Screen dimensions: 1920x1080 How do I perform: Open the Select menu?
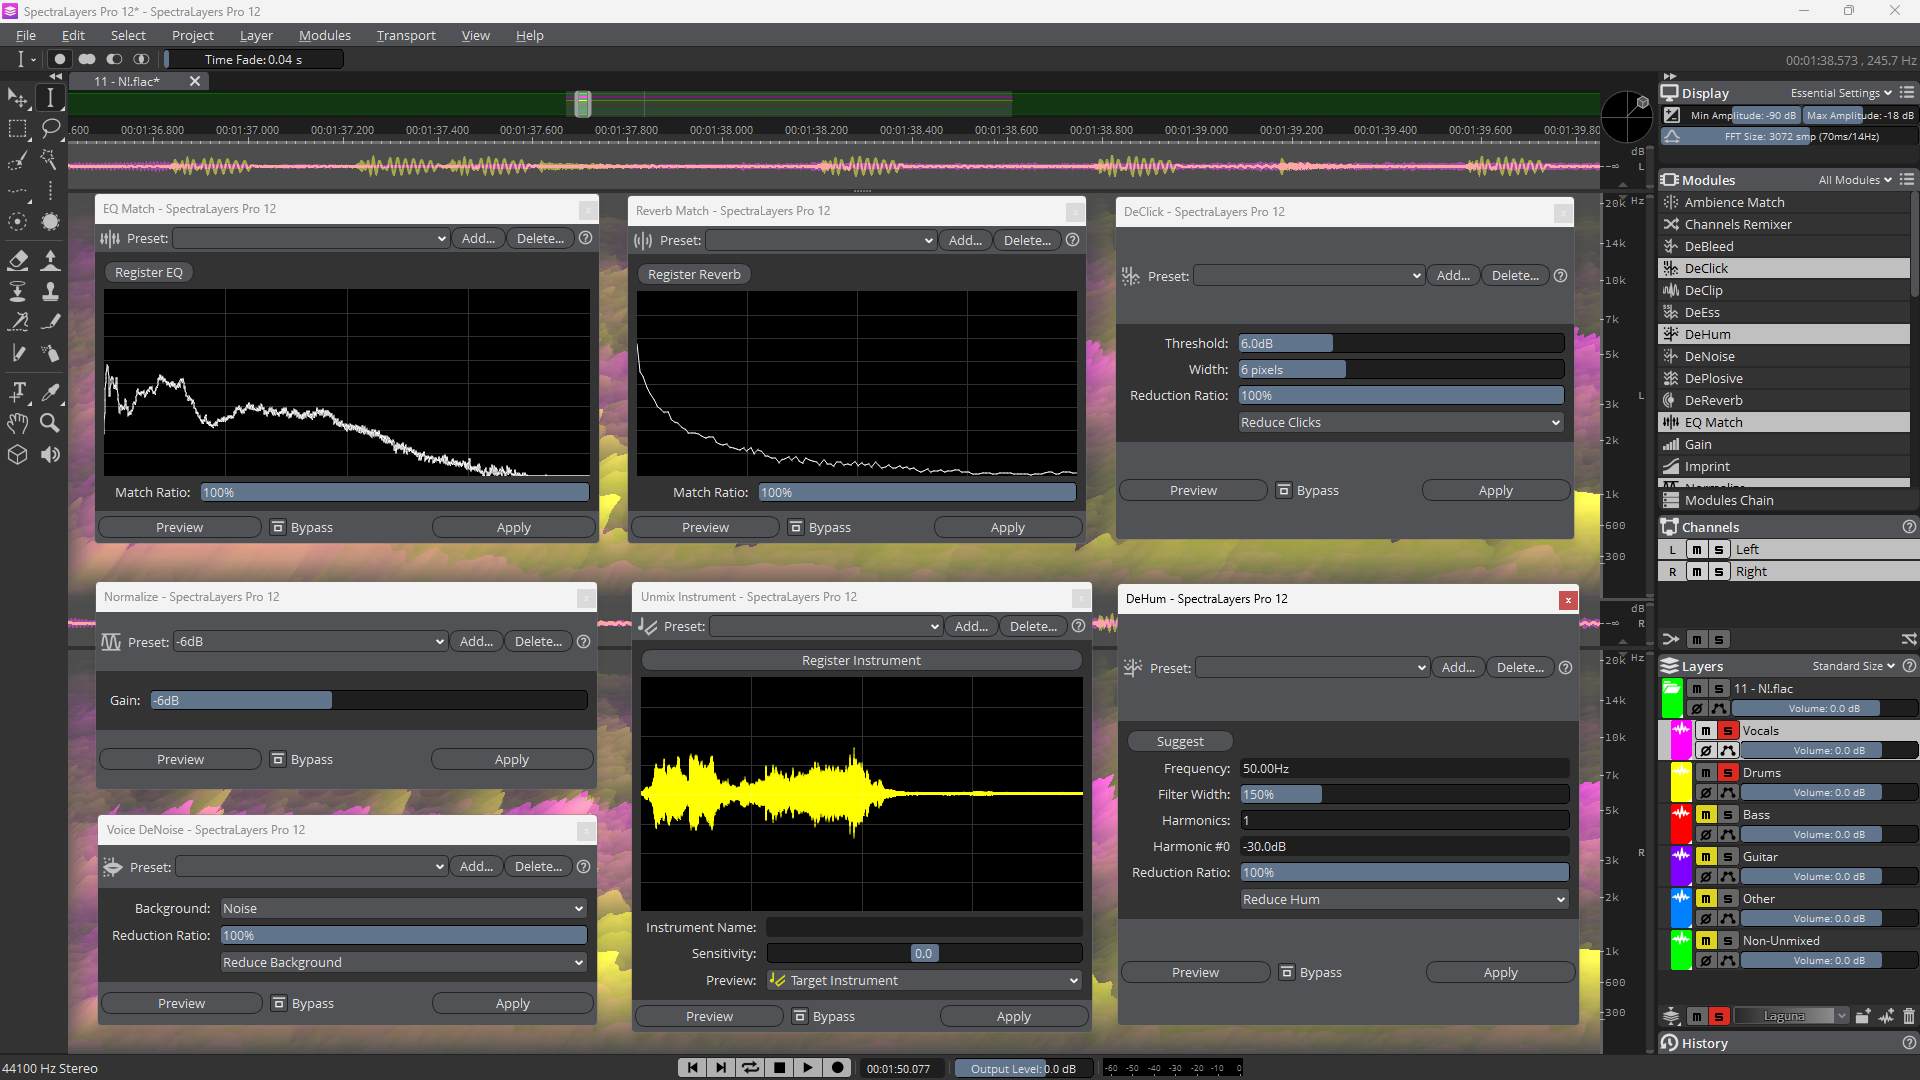point(128,35)
